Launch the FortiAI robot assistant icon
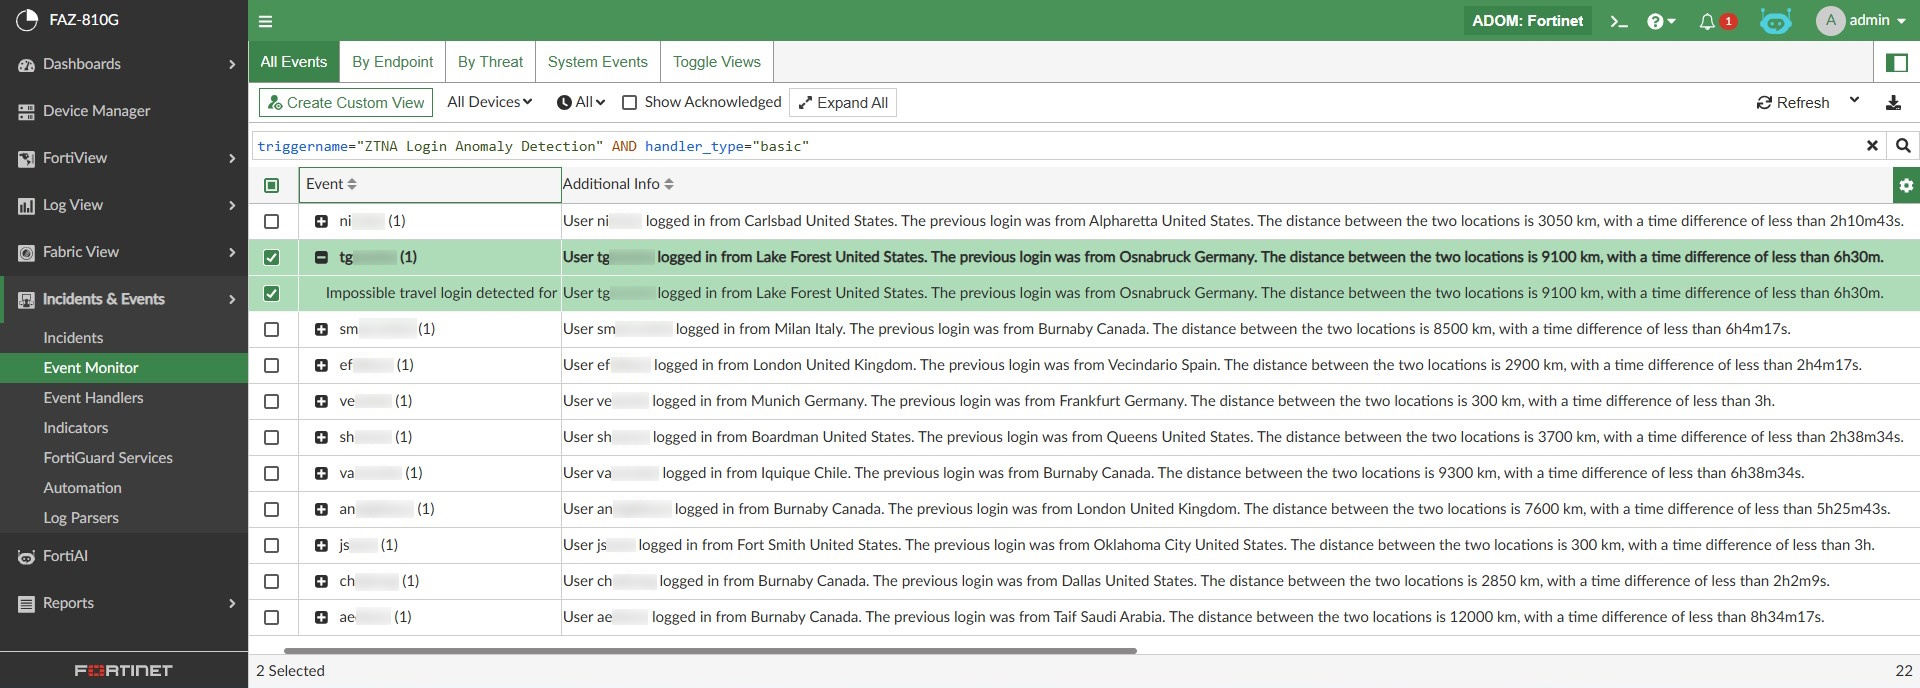This screenshot has width=1920, height=688. (1775, 21)
